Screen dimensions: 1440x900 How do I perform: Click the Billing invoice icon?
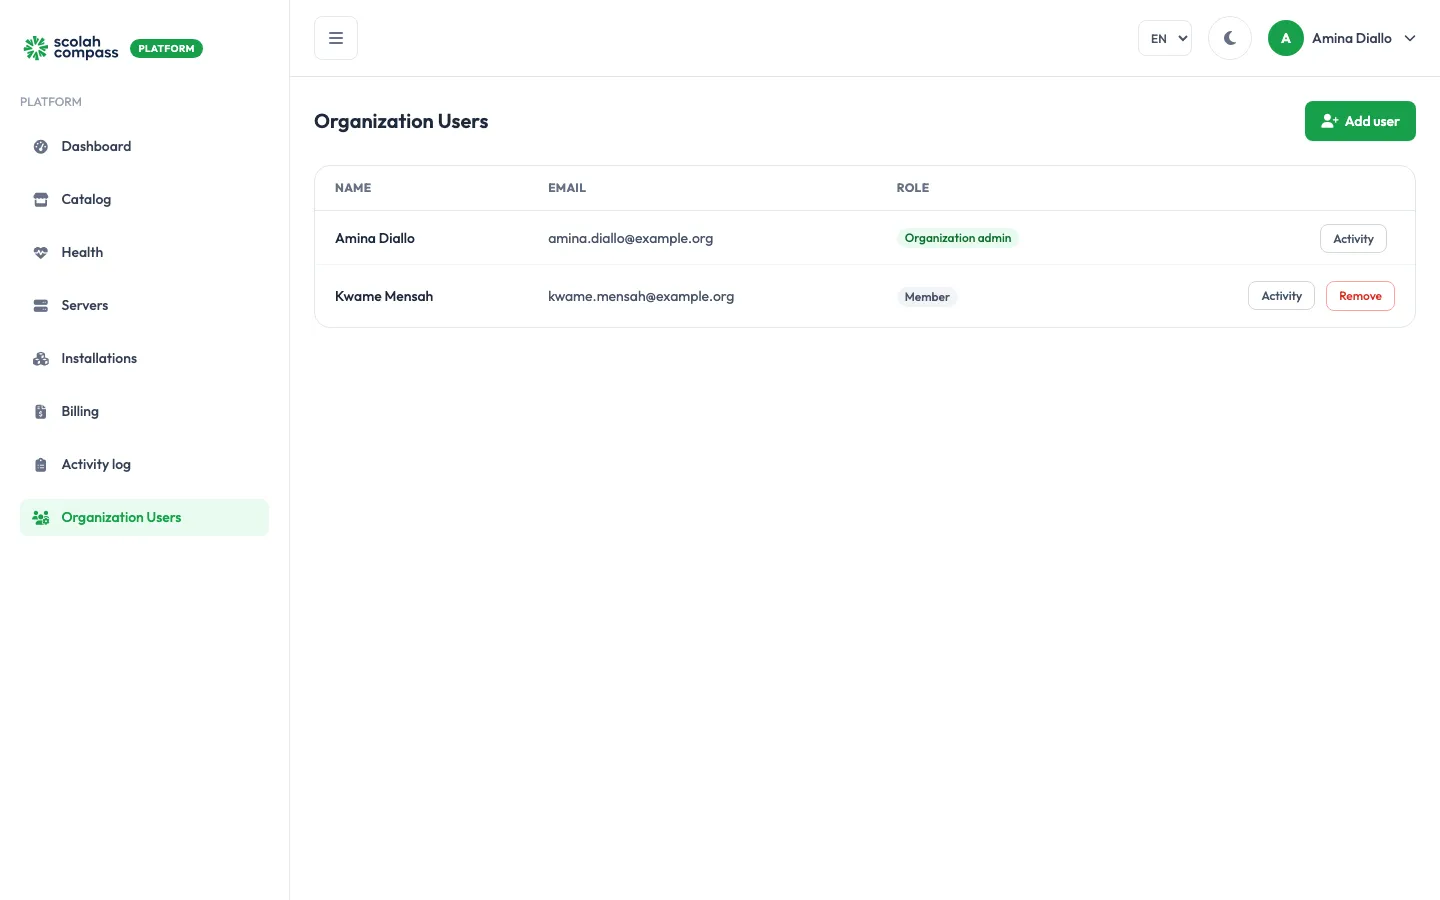41,412
